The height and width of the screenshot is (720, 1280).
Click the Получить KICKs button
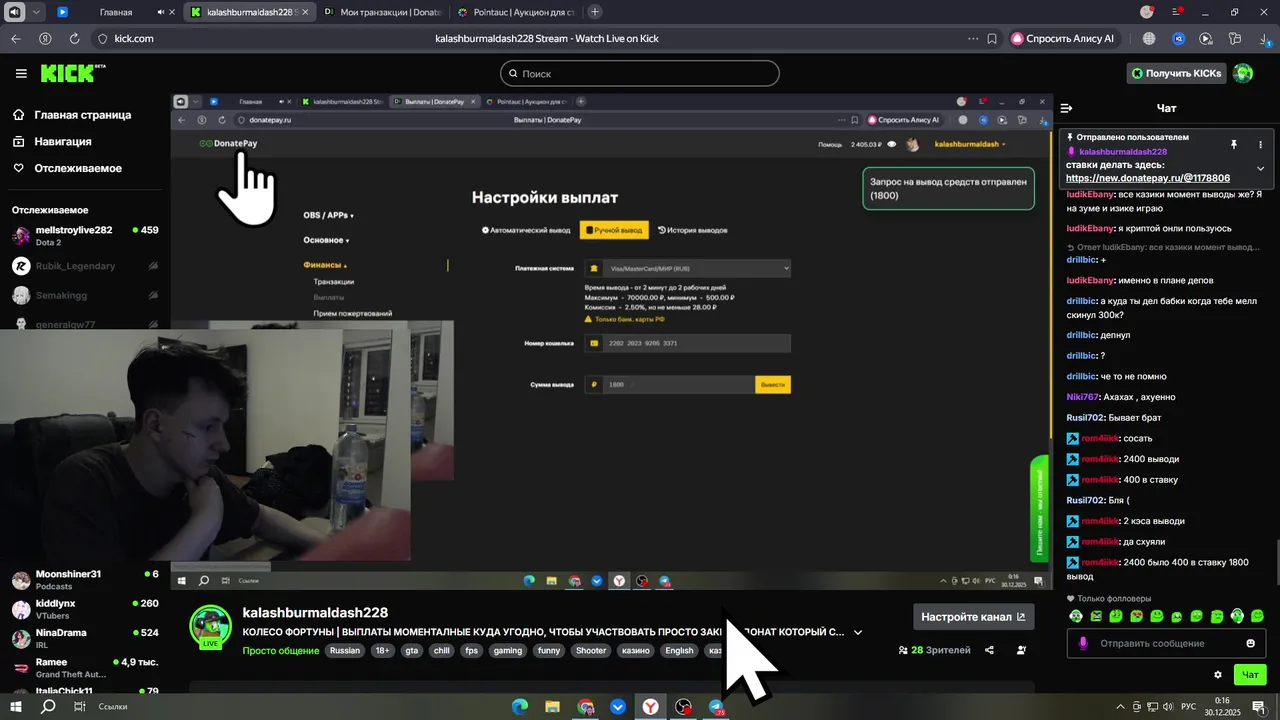(1176, 73)
